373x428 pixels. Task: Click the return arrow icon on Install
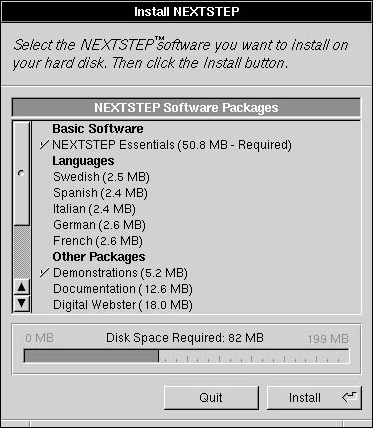[349, 397]
